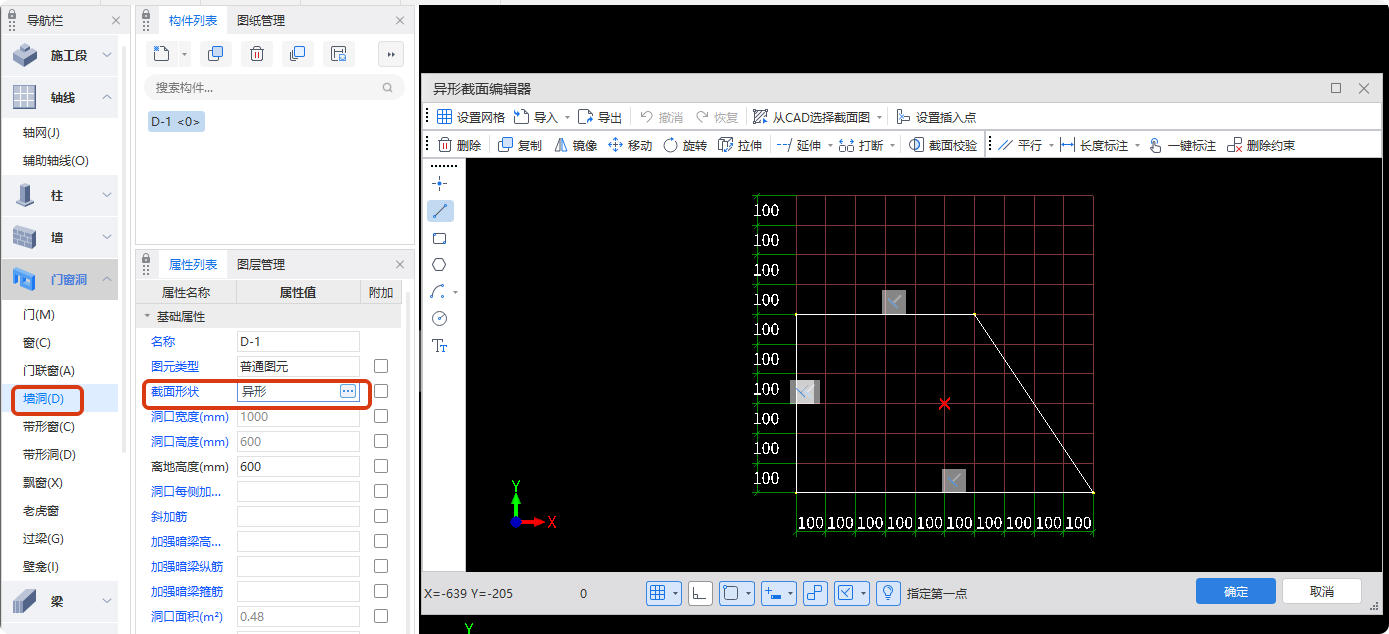Open the 打断 break dropdown arrow

tap(891, 145)
